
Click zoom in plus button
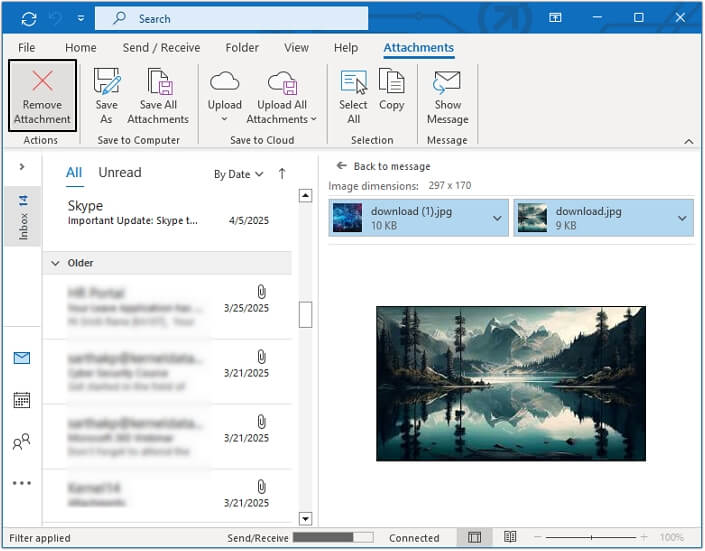coord(644,538)
